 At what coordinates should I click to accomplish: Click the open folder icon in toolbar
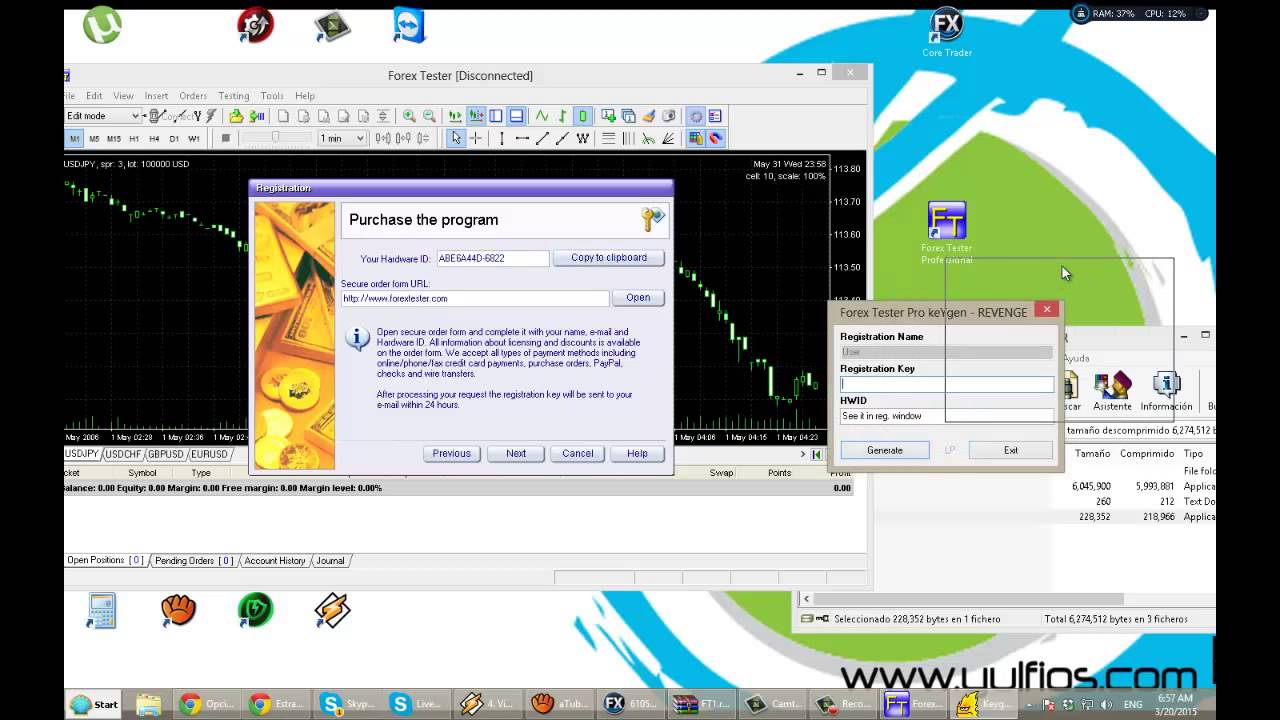(237, 116)
